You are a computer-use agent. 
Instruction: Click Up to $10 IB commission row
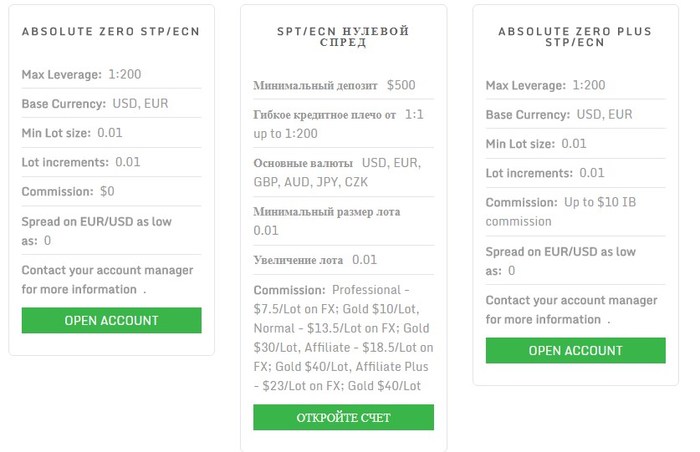point(575,212)
